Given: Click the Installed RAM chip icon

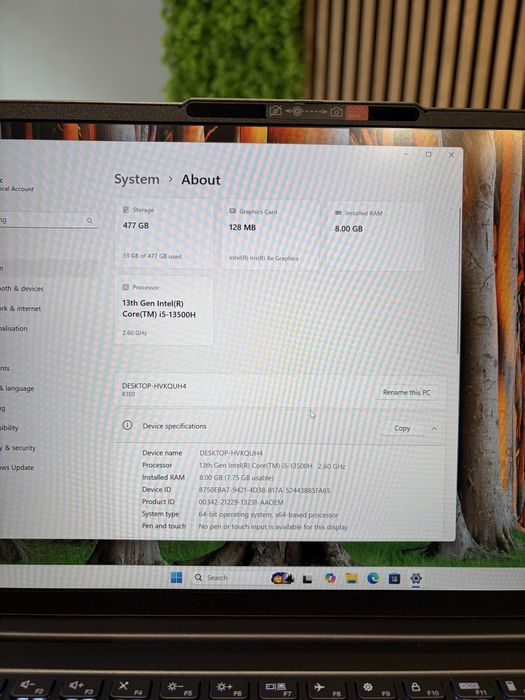Looking at the screenshot, I should tap(338, 213).
